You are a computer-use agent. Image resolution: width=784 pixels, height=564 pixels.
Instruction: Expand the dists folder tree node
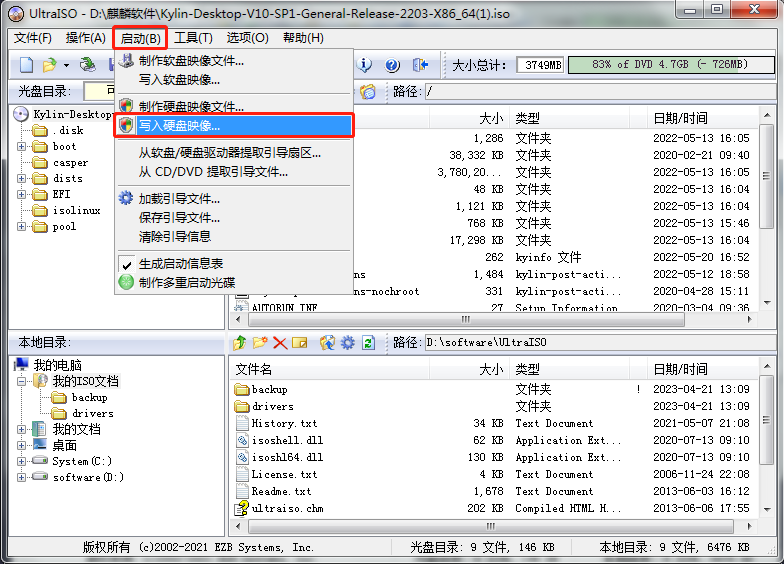point(22,178)
